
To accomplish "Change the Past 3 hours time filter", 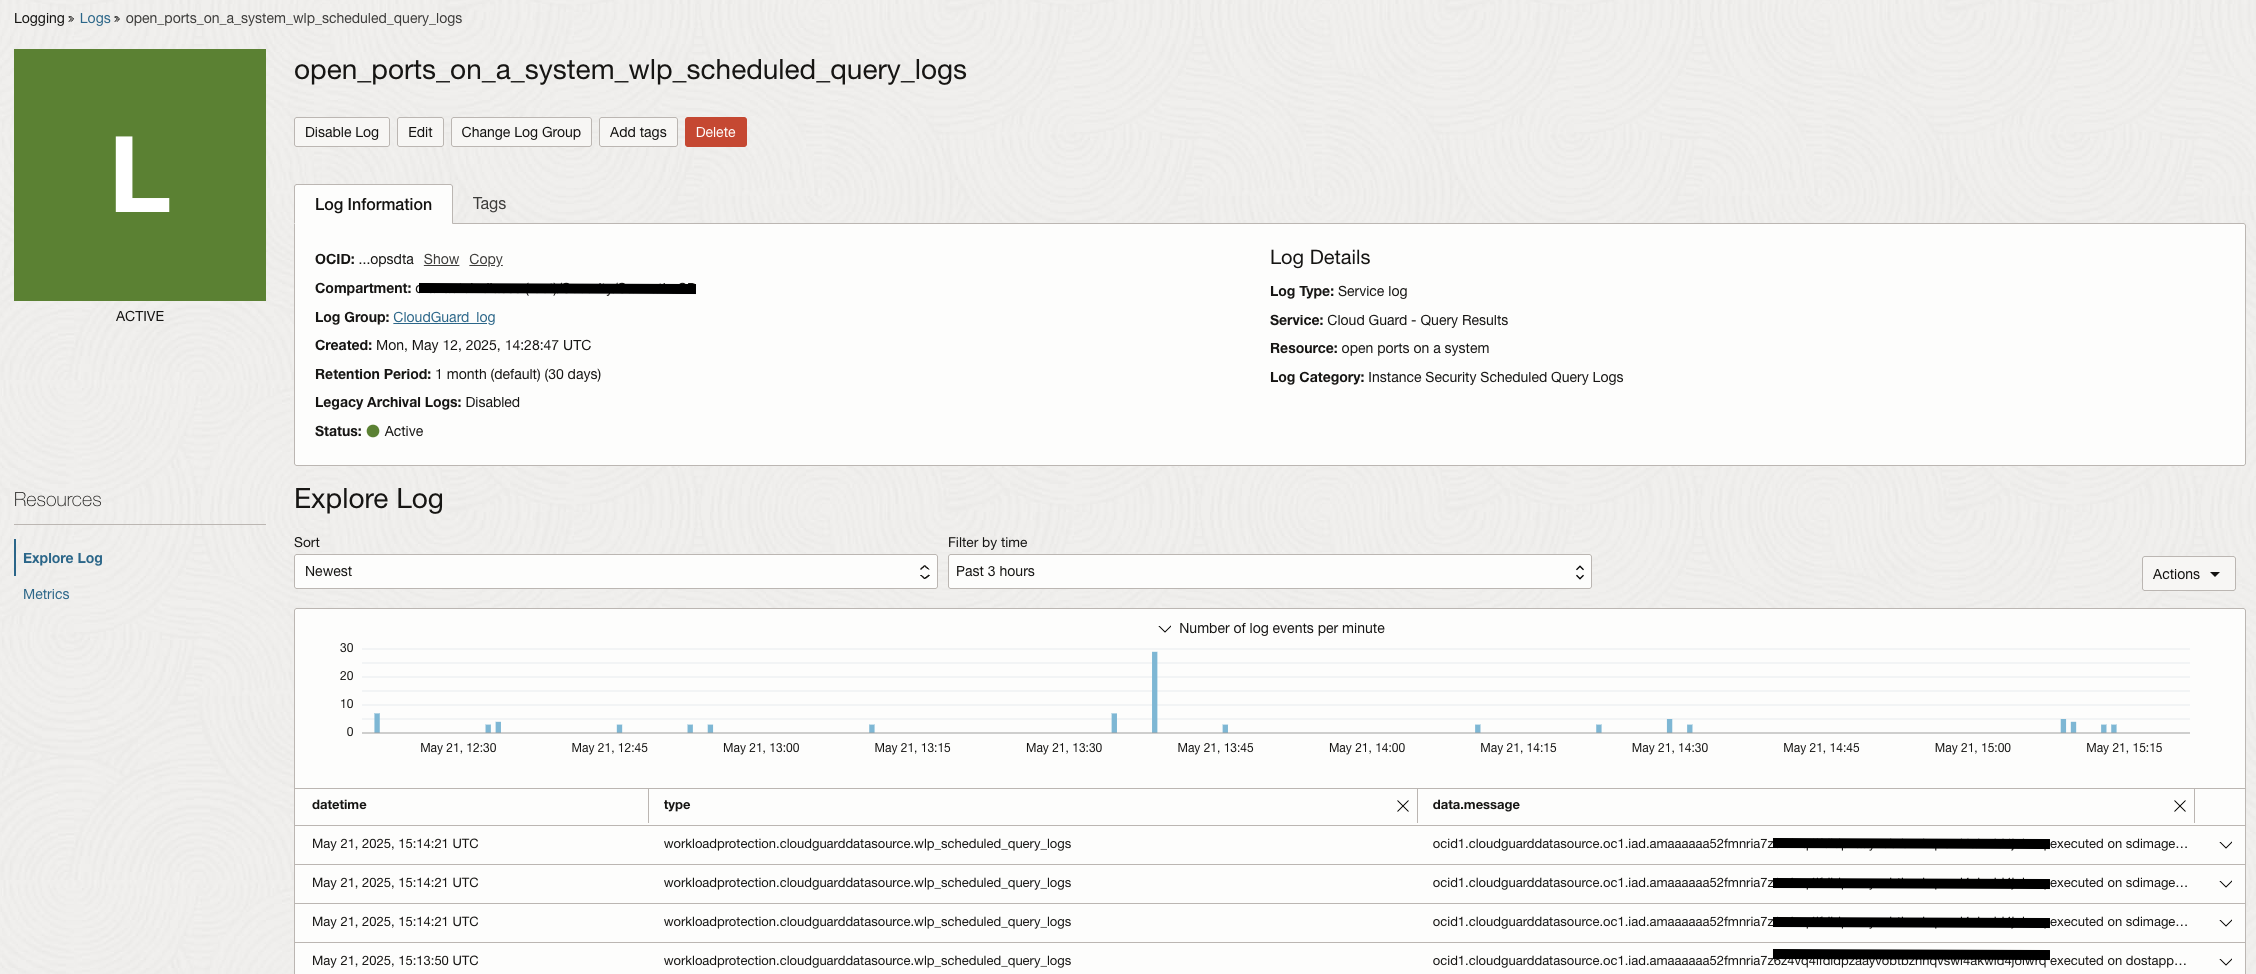I will [x=1268, y=571].
